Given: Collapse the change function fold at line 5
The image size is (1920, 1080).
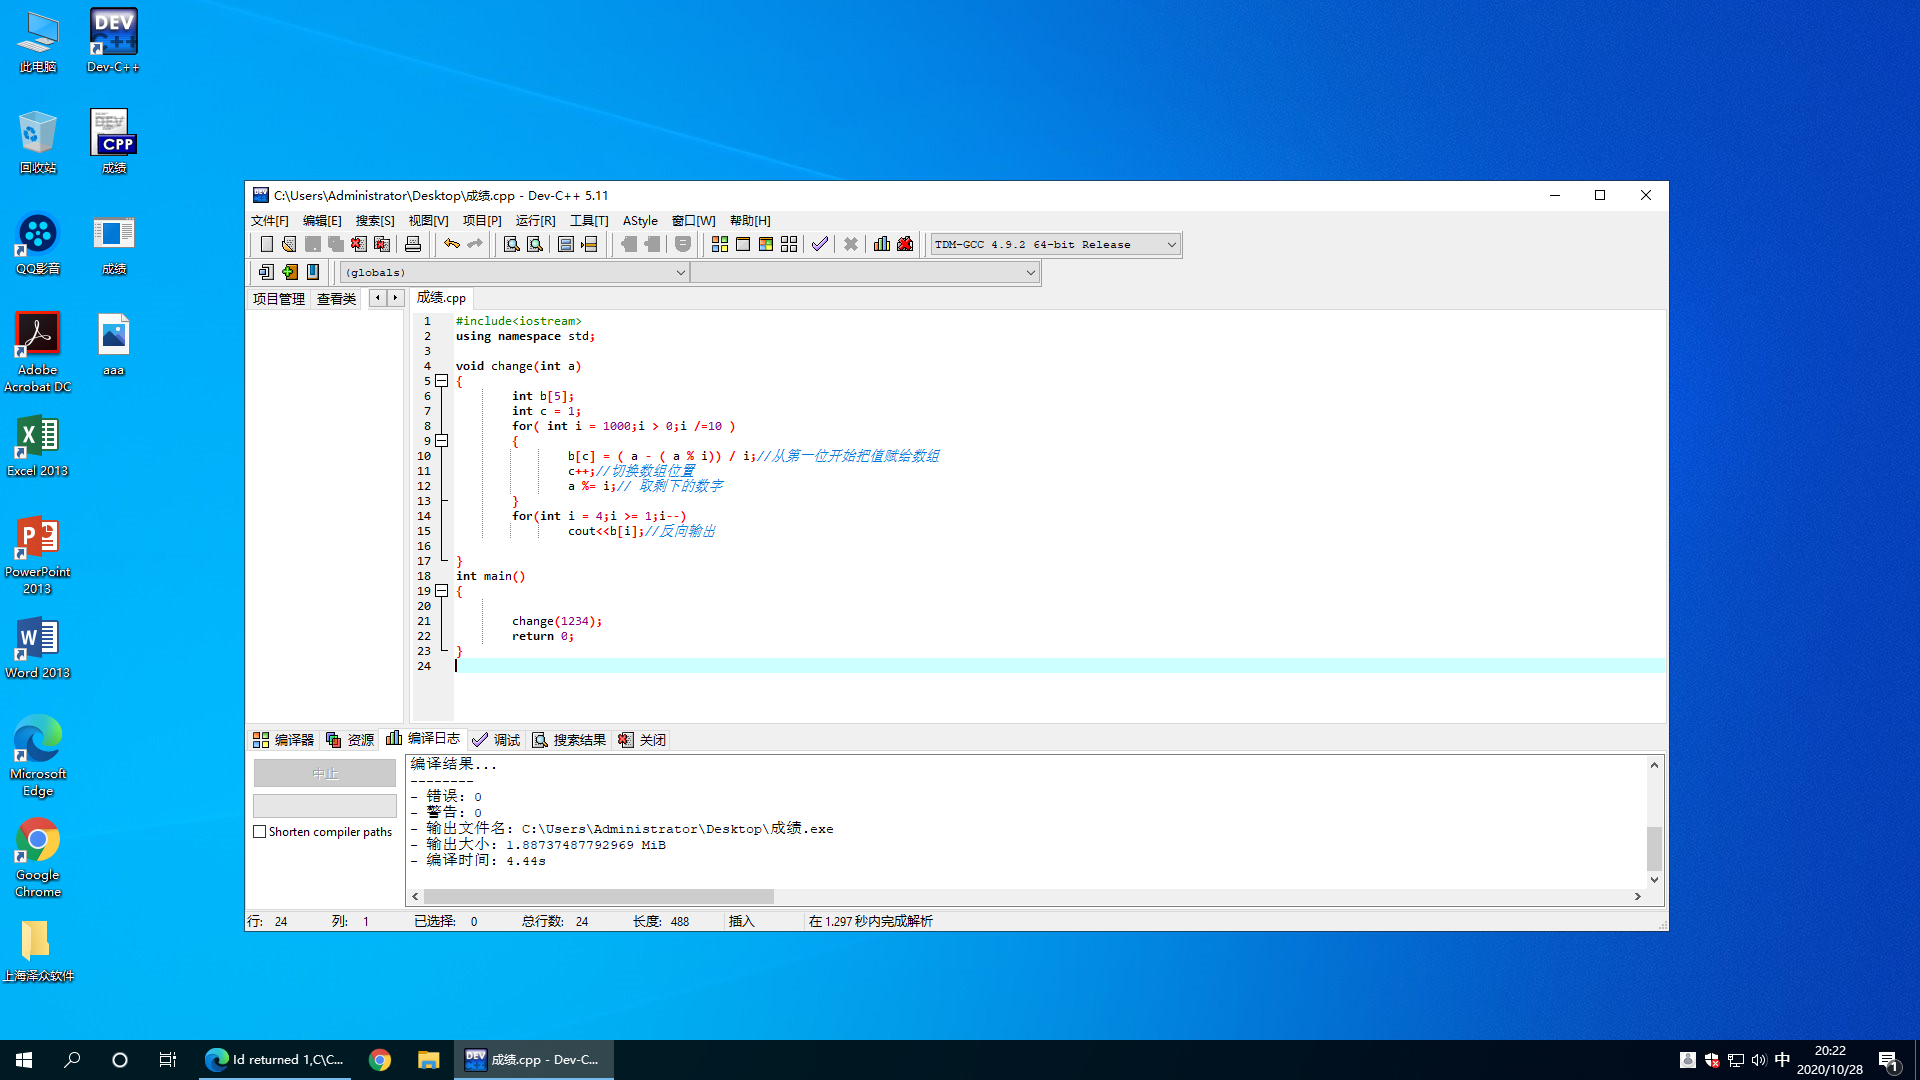Looking at the screenshot, I should click(x=441, y=381).
